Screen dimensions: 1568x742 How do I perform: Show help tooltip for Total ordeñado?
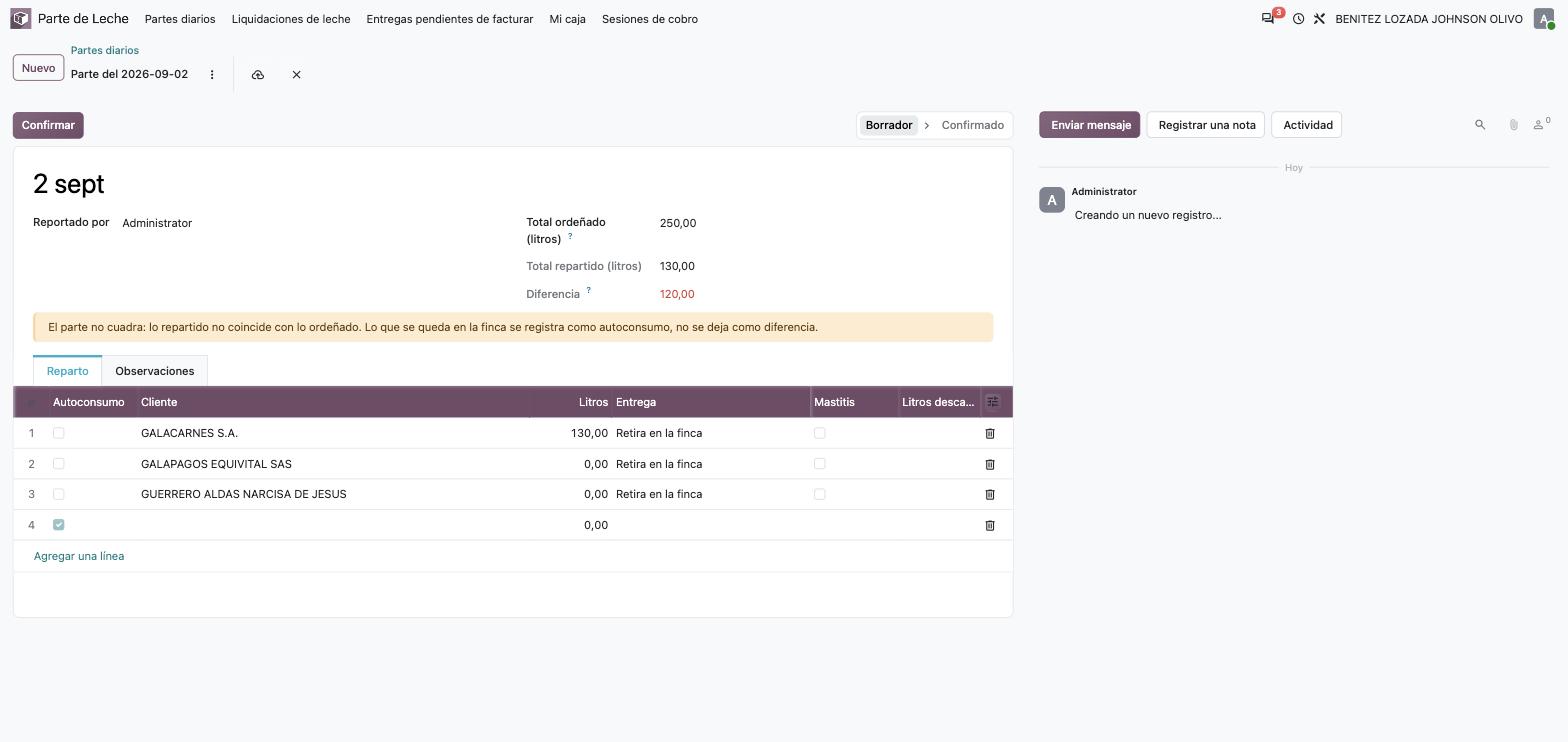coord(570,237)
